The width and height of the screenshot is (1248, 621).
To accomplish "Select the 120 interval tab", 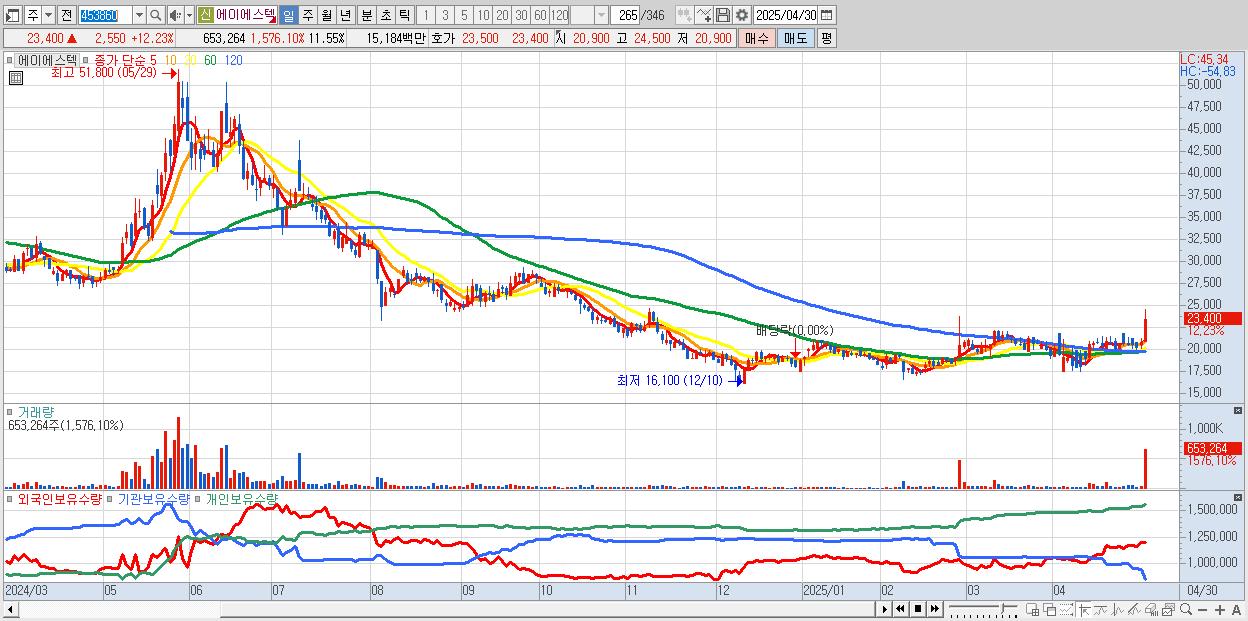I will pos(559,15).
